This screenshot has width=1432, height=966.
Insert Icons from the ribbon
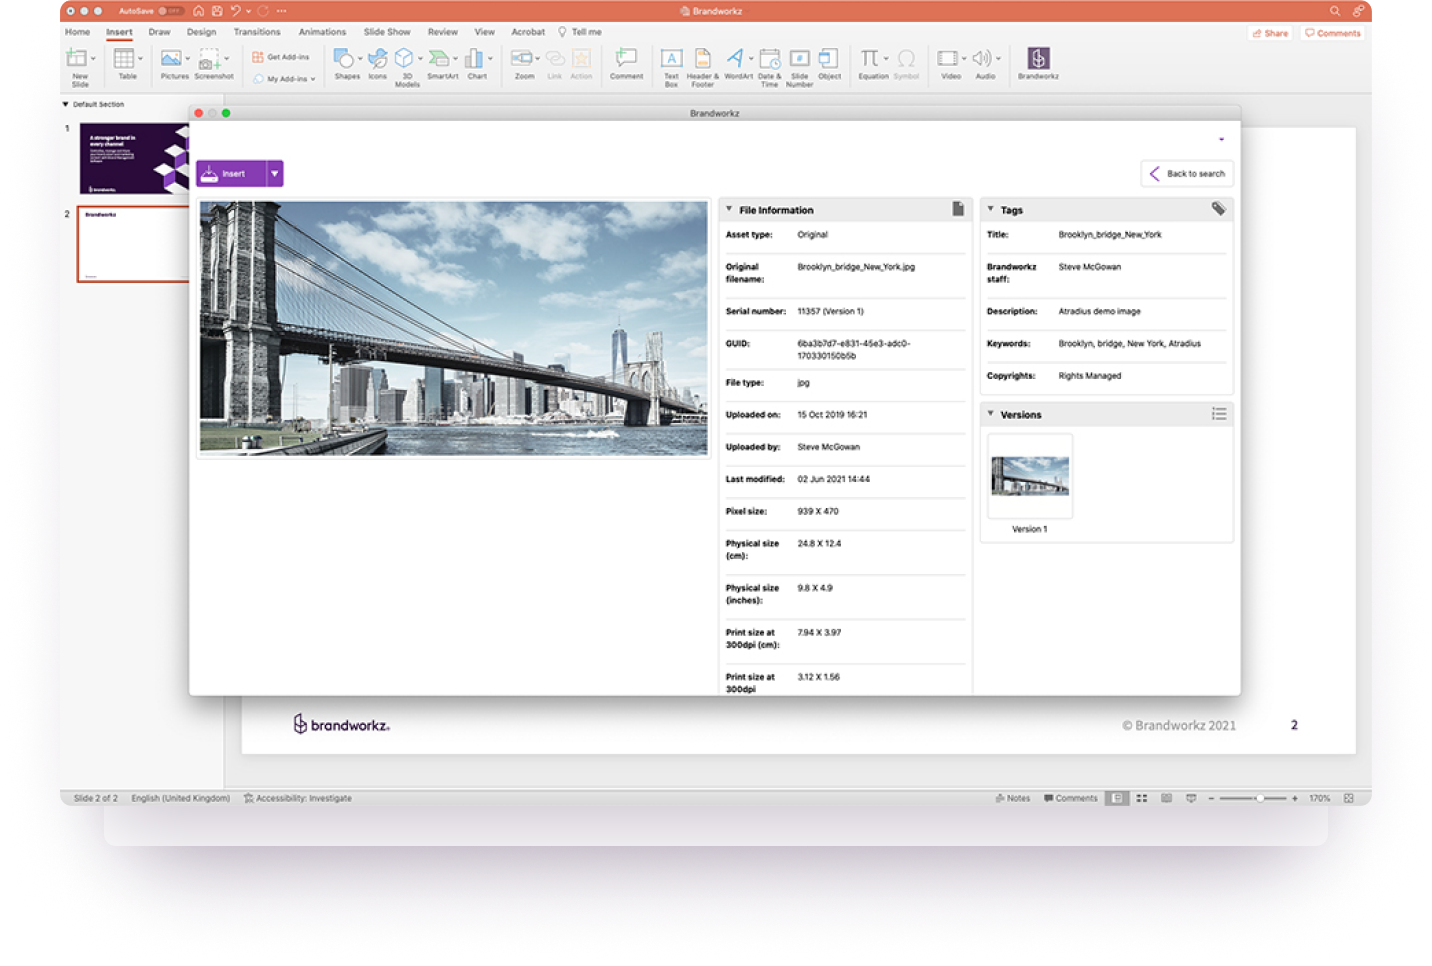point(377,64)
